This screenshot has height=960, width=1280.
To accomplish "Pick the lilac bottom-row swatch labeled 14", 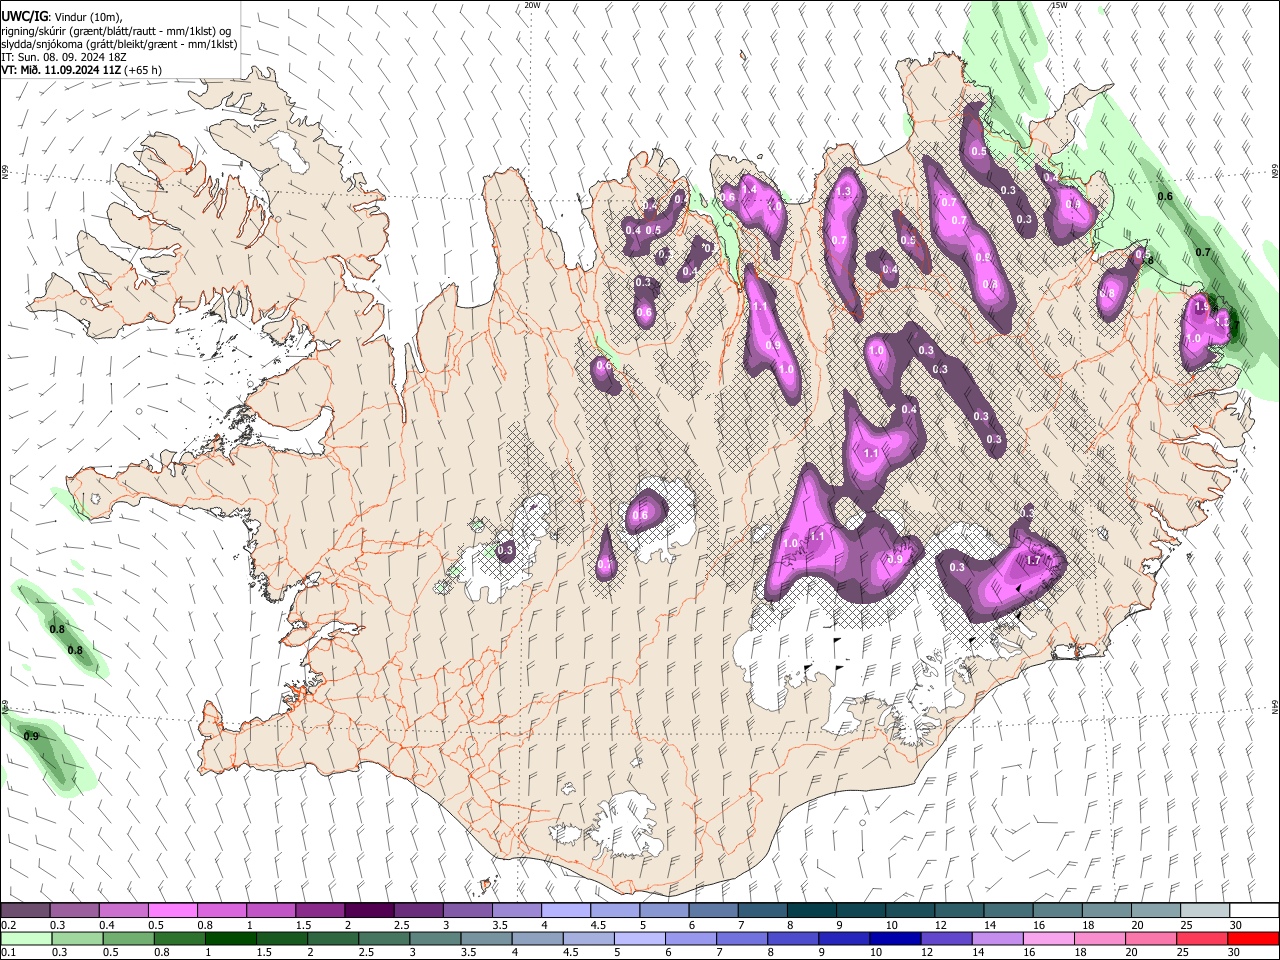I will [x=996, y=938].
